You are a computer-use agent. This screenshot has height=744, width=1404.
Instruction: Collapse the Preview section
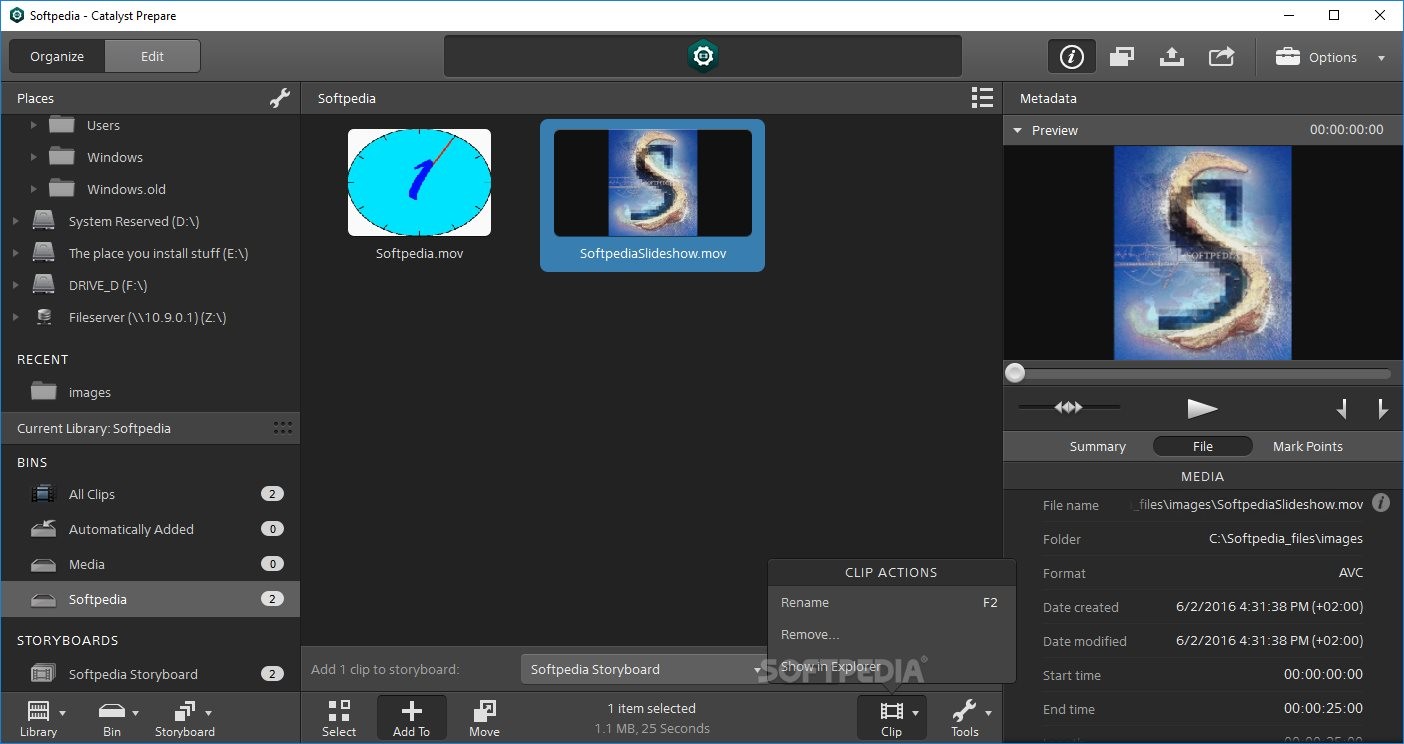pyautogui.click(x=1018, y=130)
